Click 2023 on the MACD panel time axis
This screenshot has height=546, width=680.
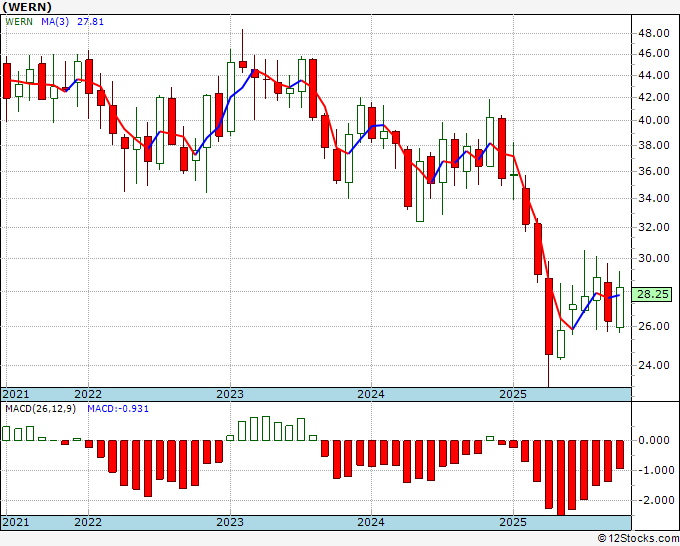230,522
